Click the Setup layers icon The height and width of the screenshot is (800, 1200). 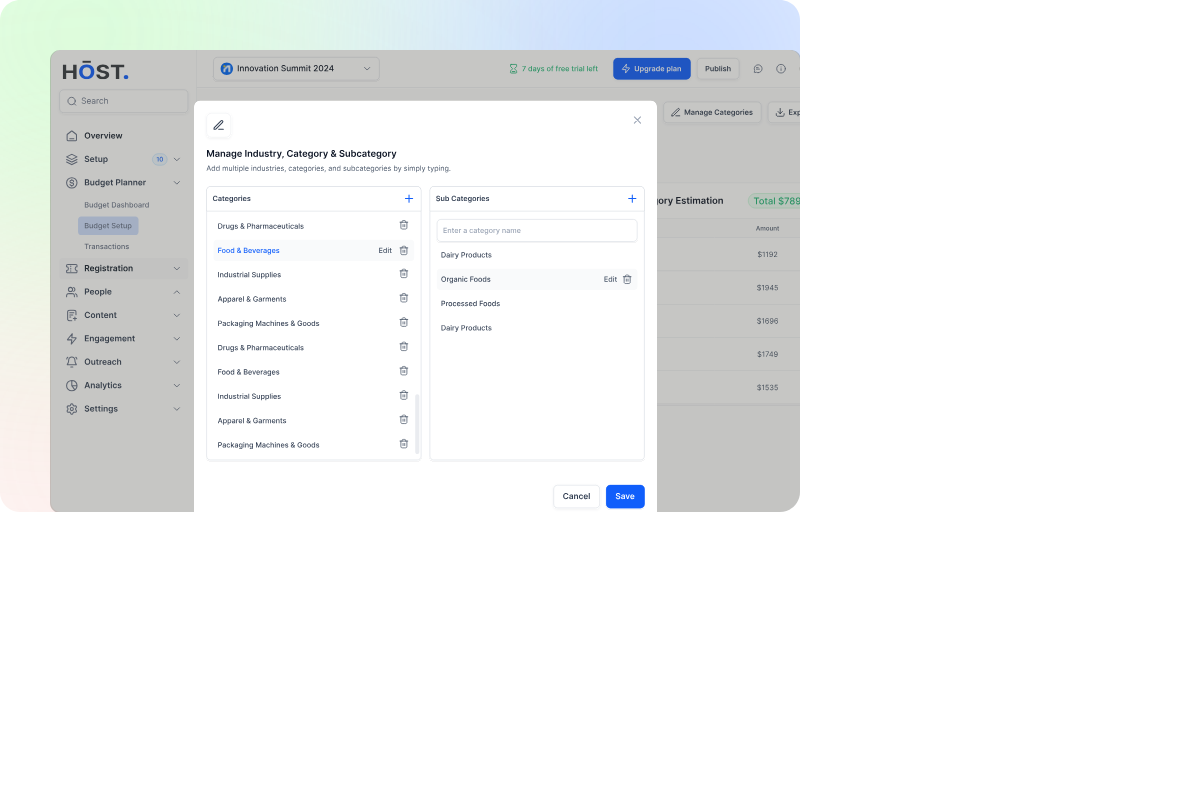click(x=71, y=159)
